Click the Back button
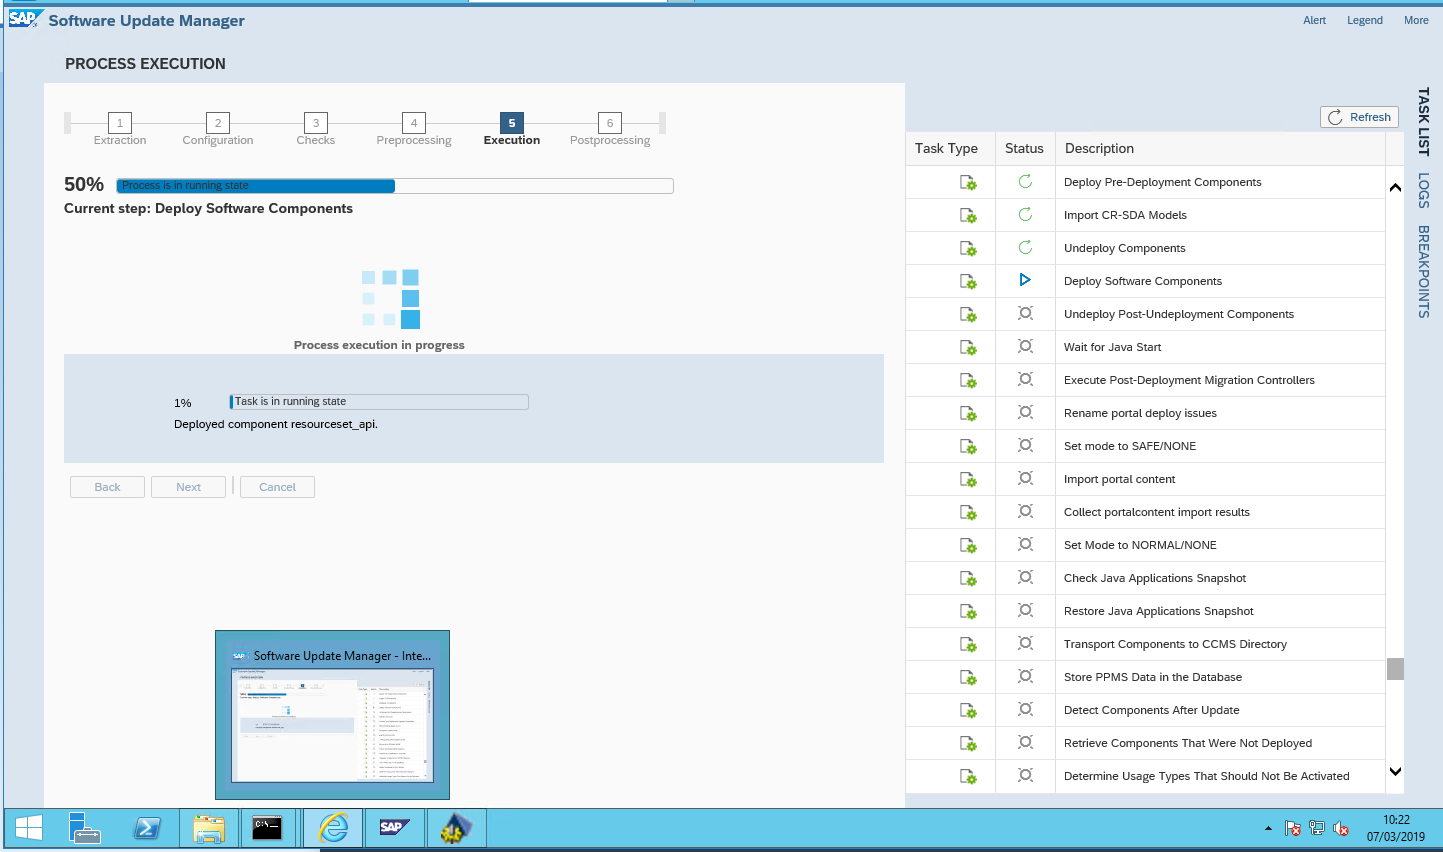 click(107, 487)
